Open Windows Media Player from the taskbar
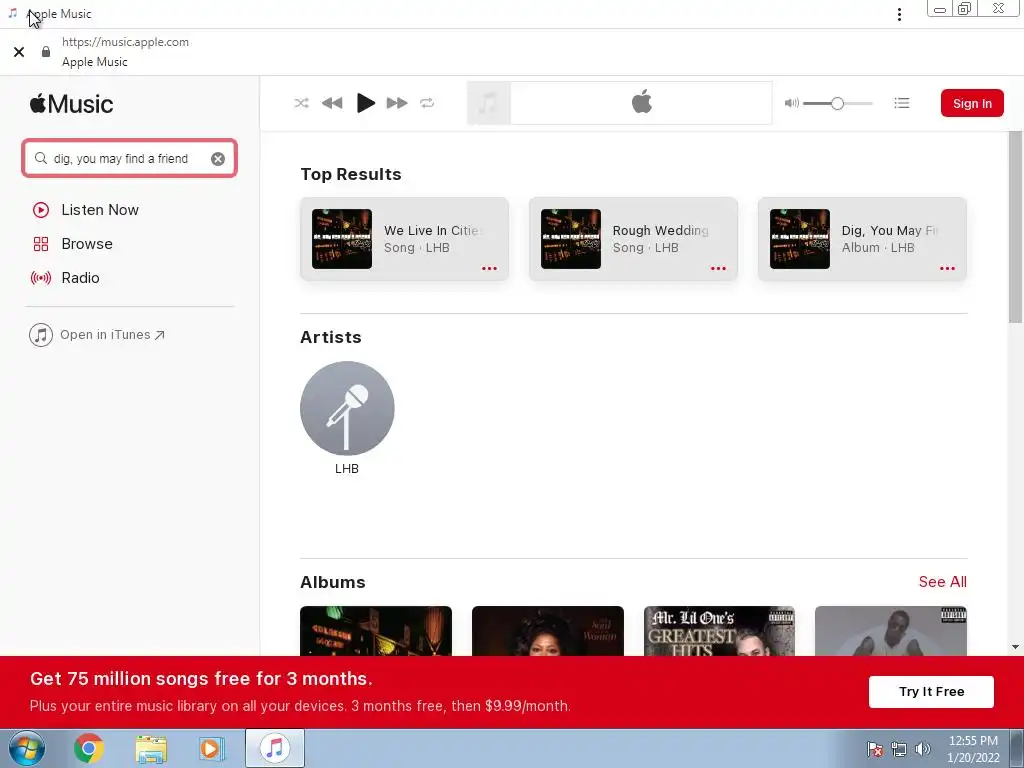This screenshot has width=1024, height=768. [x=211, y=748]
